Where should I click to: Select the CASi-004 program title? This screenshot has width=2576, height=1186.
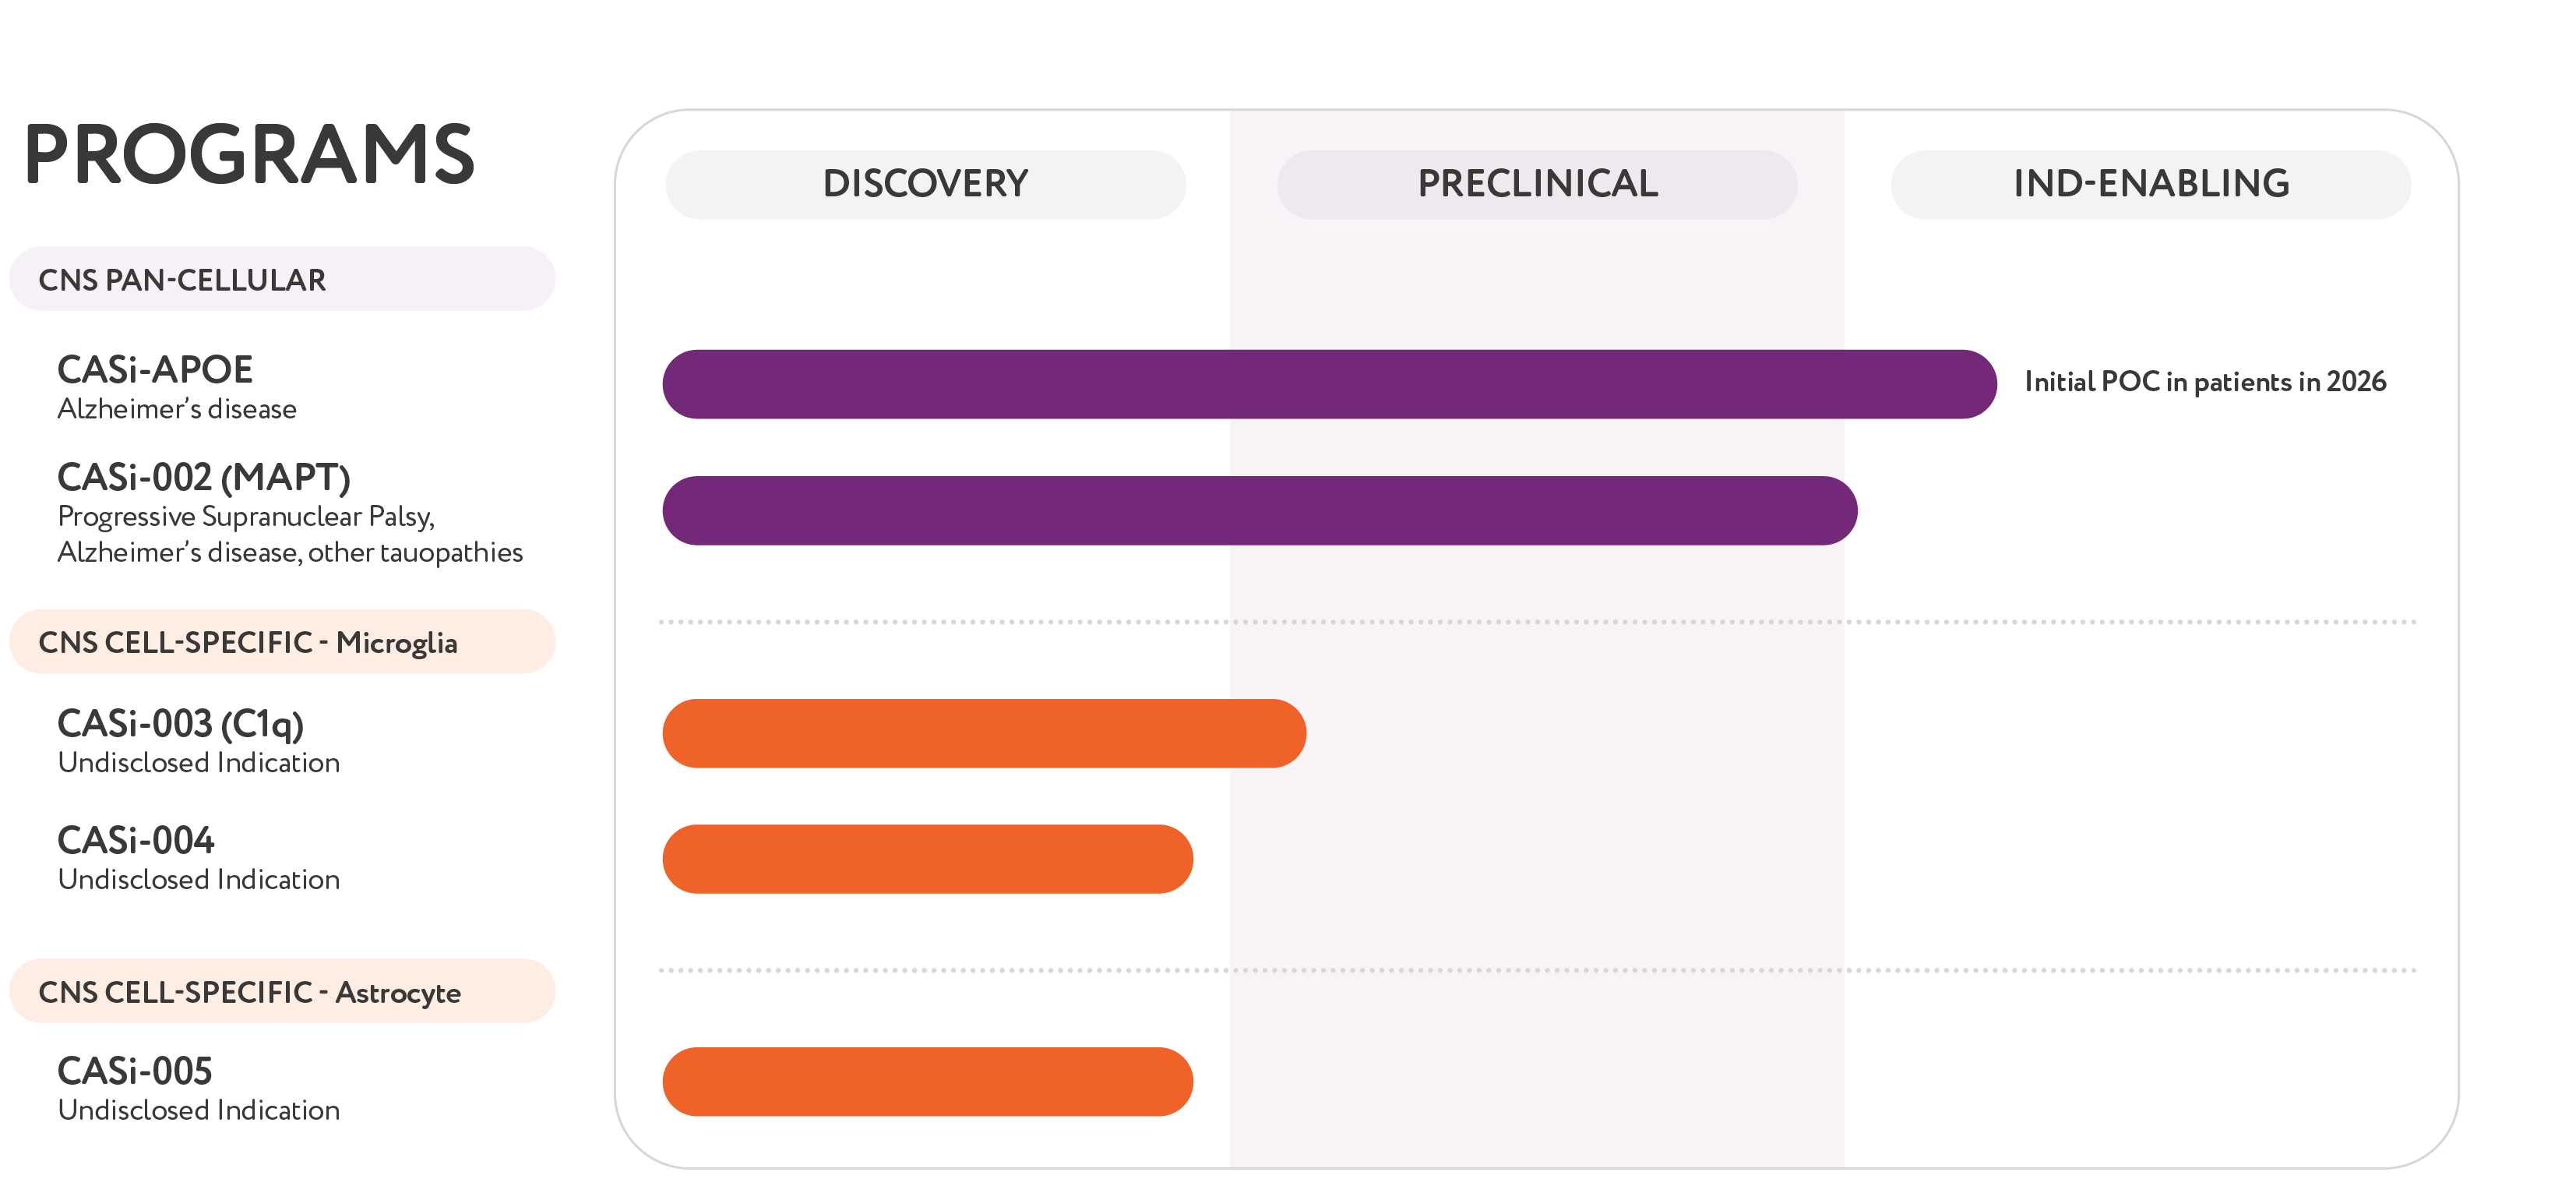pyautogui.click(x=136, y=840)
